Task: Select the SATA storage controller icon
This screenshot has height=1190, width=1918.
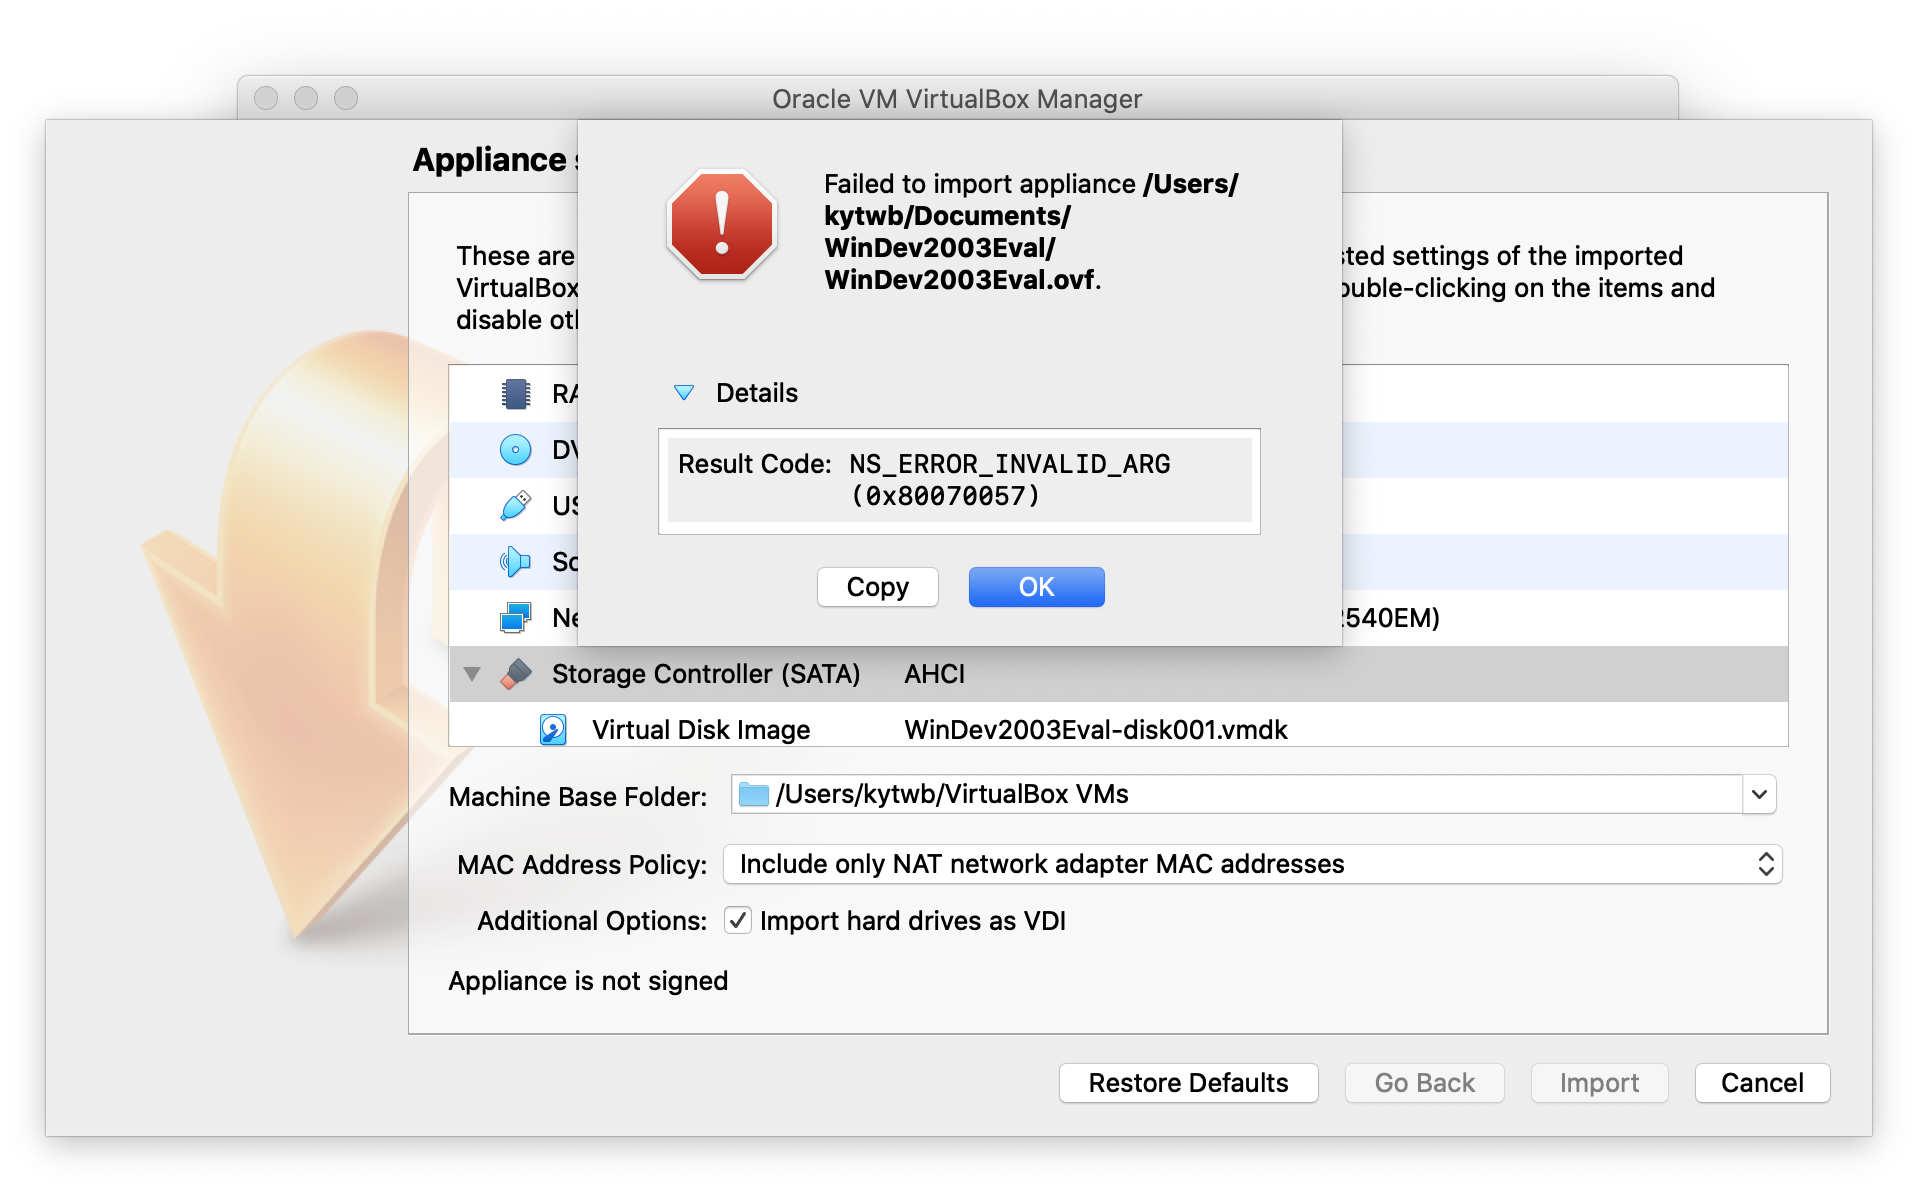Action: coord(515,674)
